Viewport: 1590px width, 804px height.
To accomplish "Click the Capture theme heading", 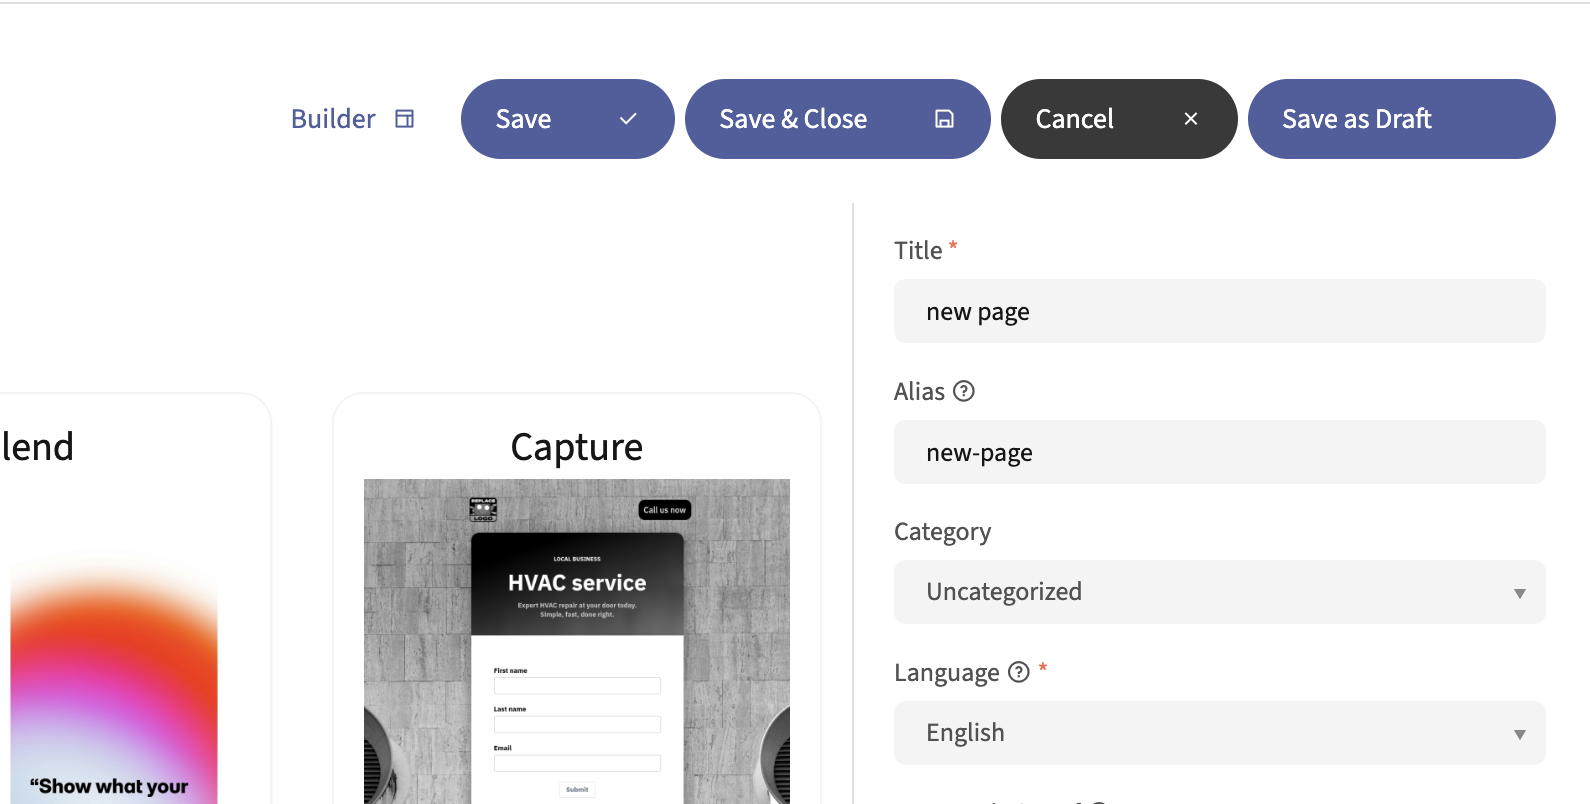I will (x=576, y=447).
